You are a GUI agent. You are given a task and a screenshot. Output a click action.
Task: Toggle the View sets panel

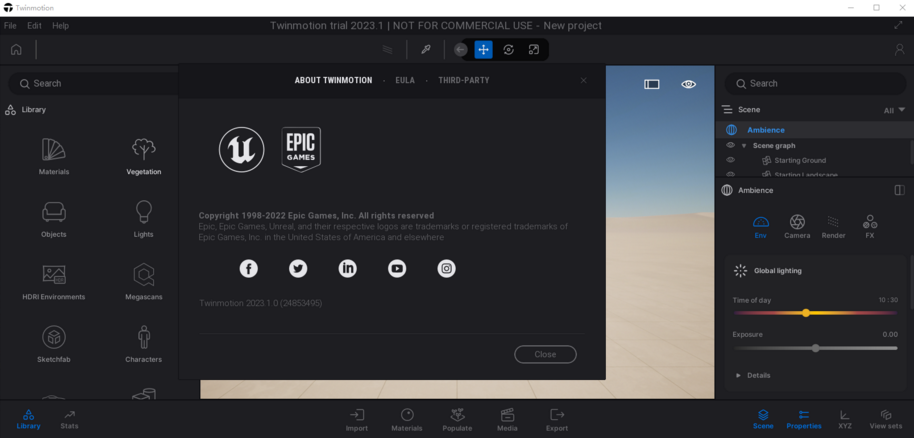coord(886,420)
